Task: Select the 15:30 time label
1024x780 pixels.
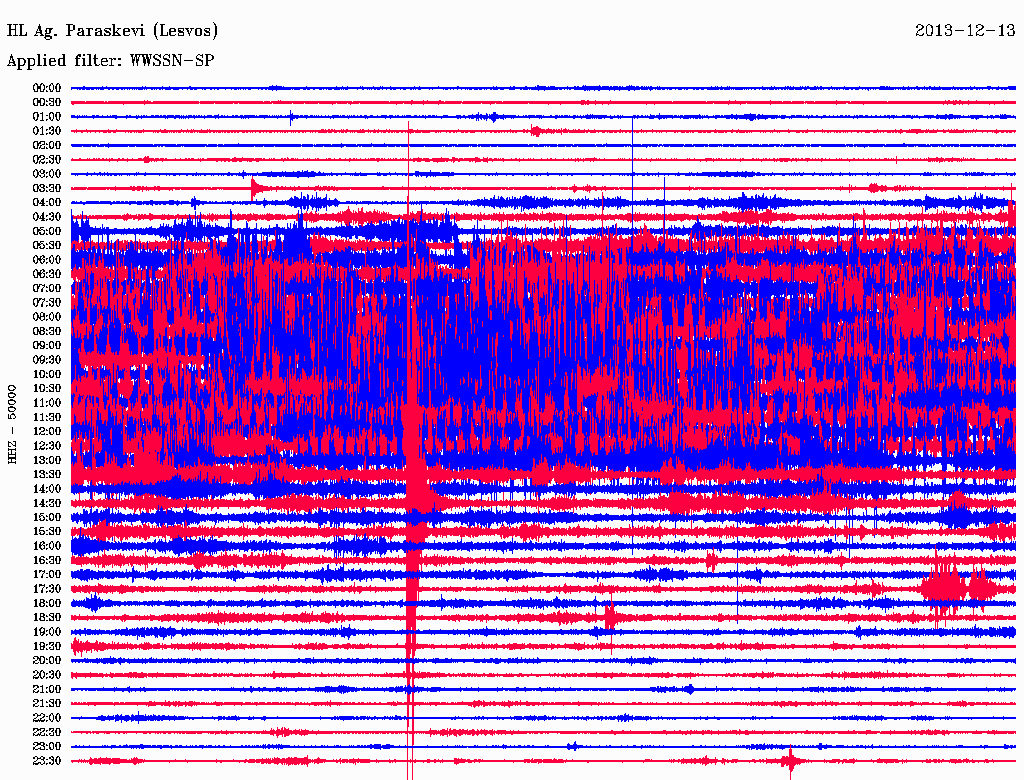Action: [47, 532]
